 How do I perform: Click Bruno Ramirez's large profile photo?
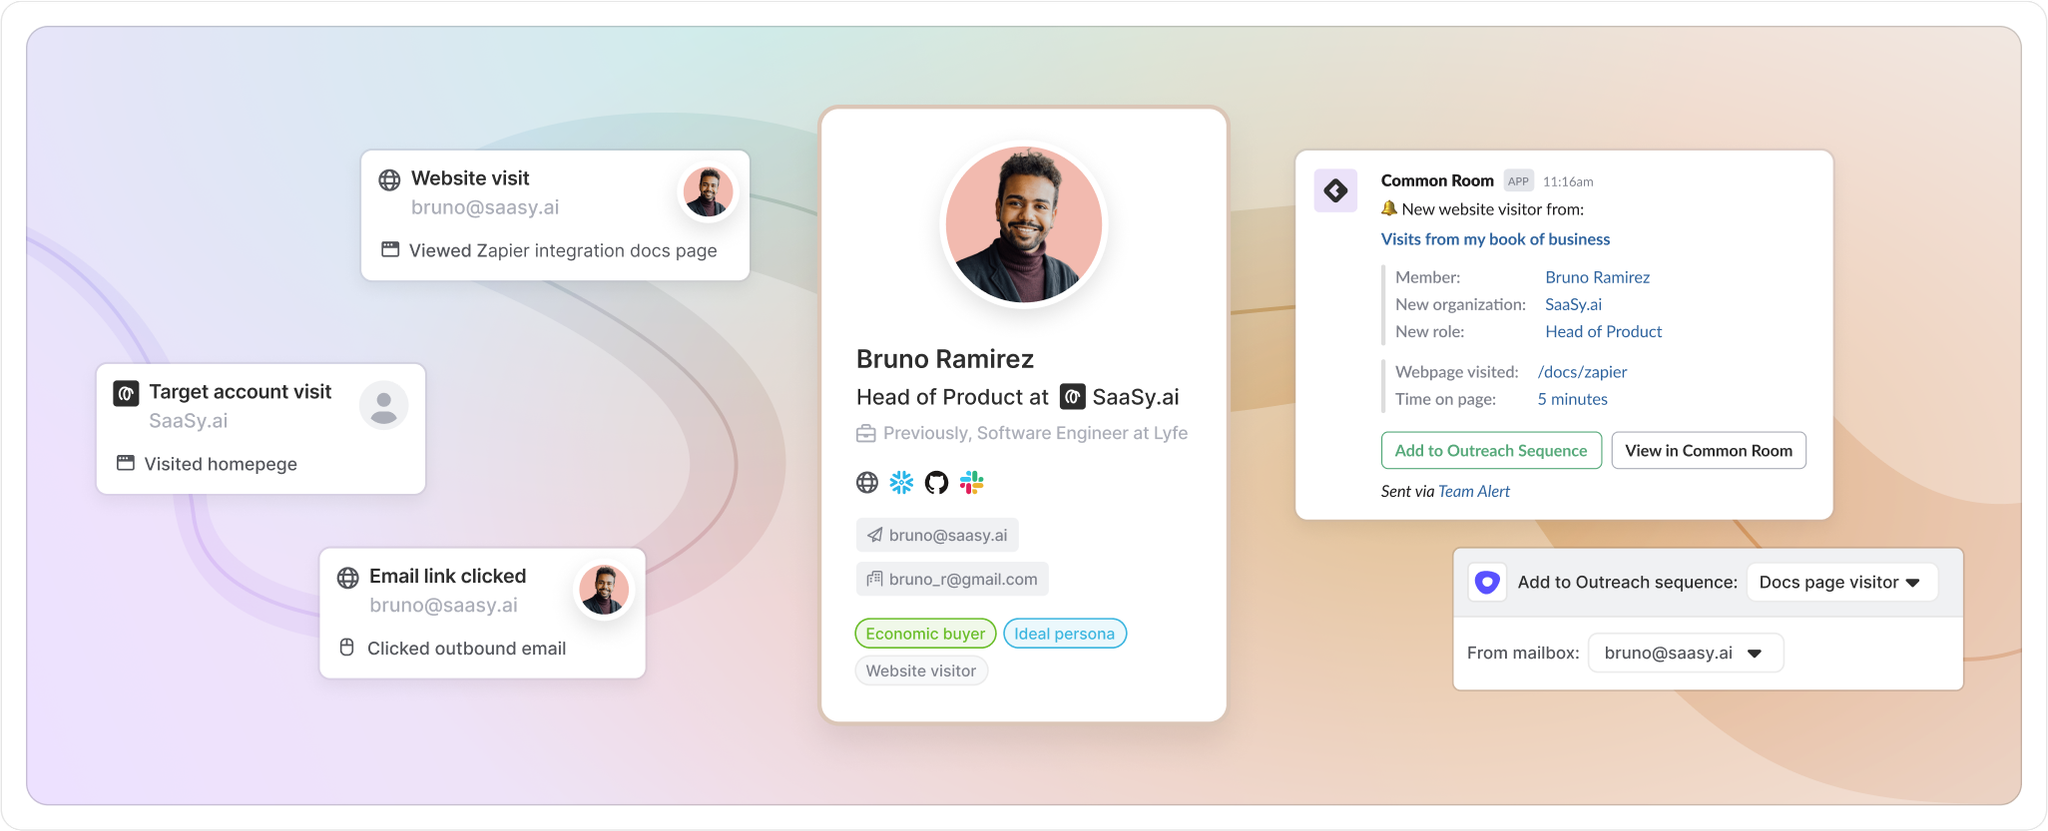[1023, 225]
